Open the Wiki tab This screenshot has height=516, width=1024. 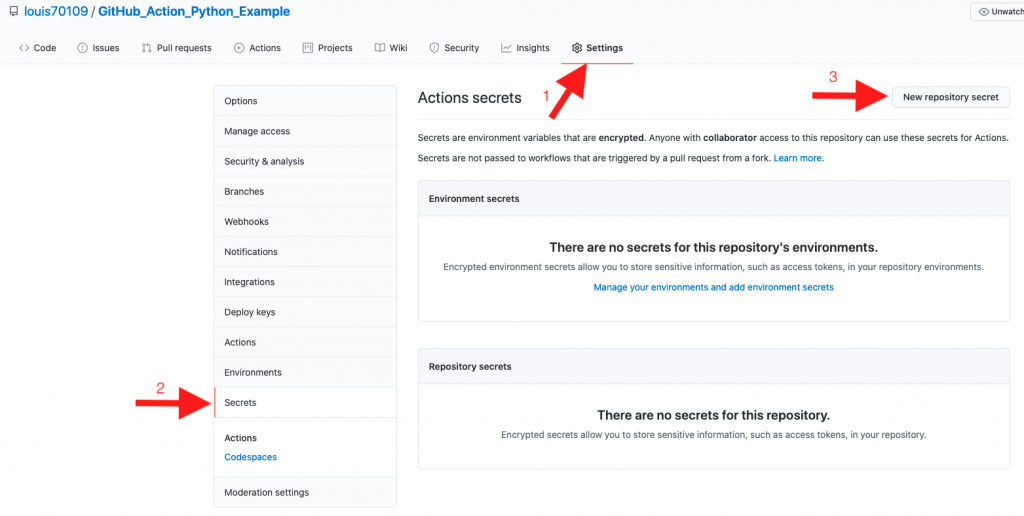[391, 48]
